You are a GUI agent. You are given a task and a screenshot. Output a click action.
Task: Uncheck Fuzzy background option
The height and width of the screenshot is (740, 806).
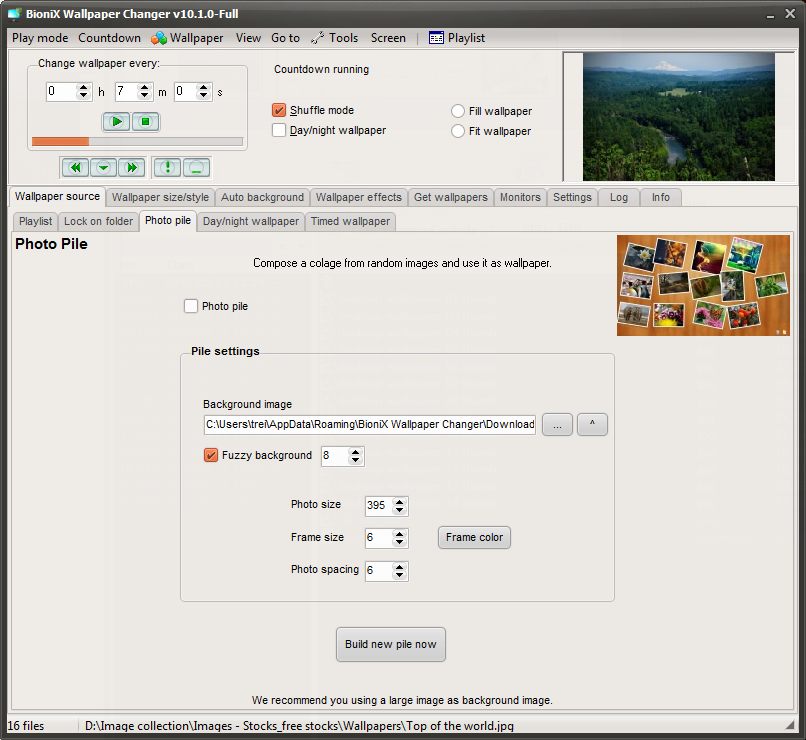point(211,455)
